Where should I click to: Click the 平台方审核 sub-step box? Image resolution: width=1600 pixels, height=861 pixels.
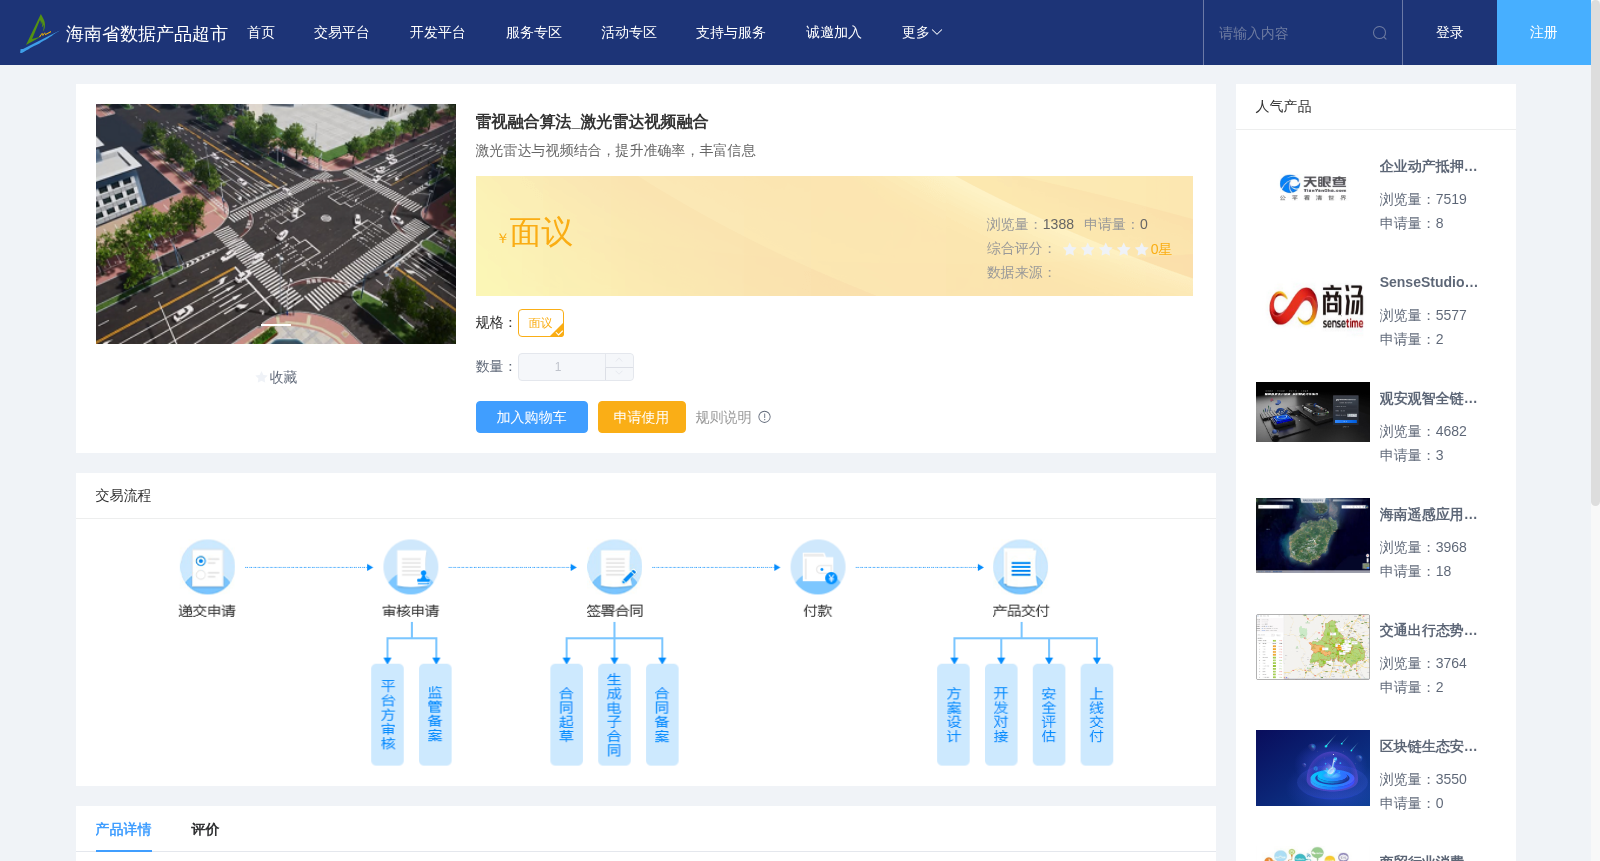tap(387, 714)
